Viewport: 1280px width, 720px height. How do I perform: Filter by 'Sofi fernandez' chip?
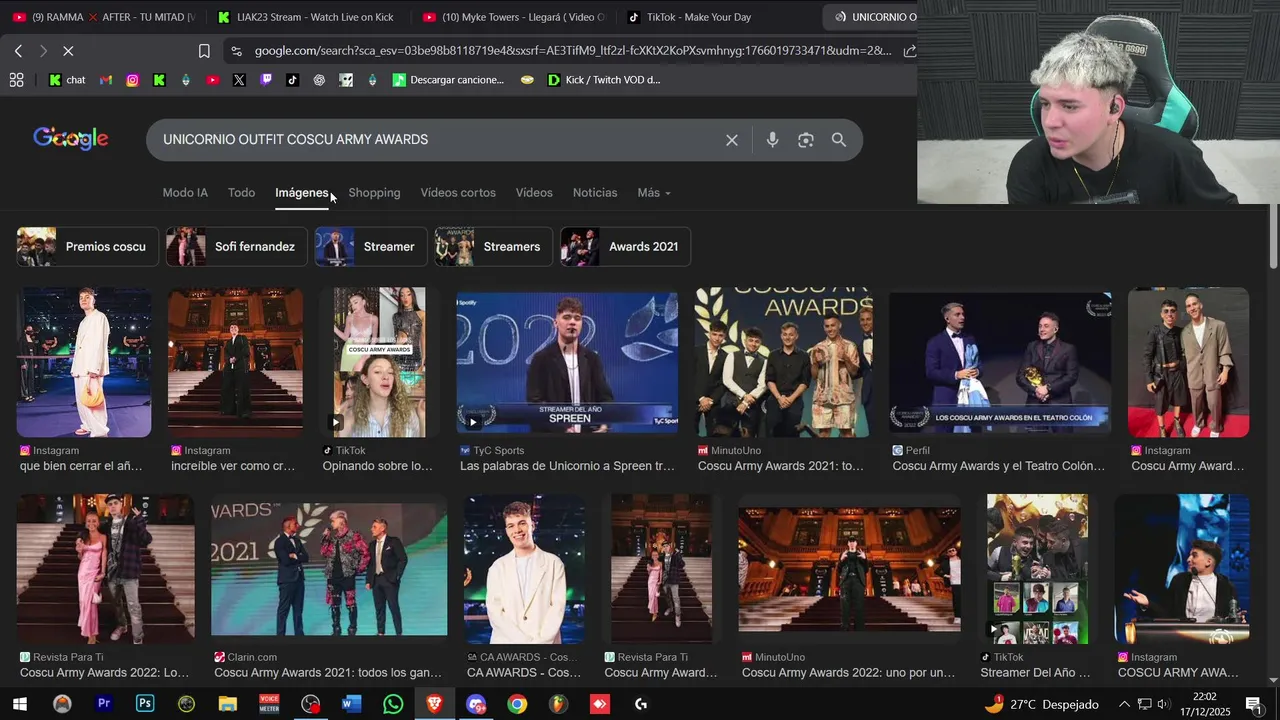pyautogui.click(x=236, y=247)
